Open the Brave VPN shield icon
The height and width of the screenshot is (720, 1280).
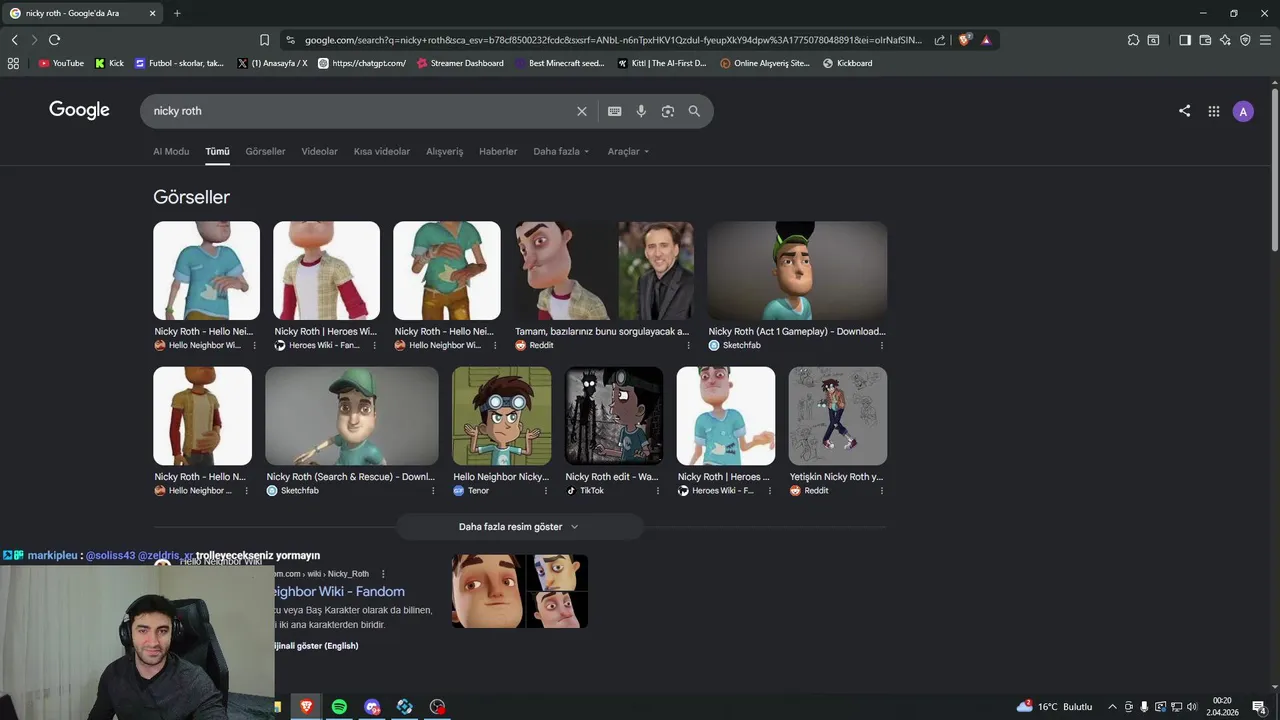point(1245,40)
